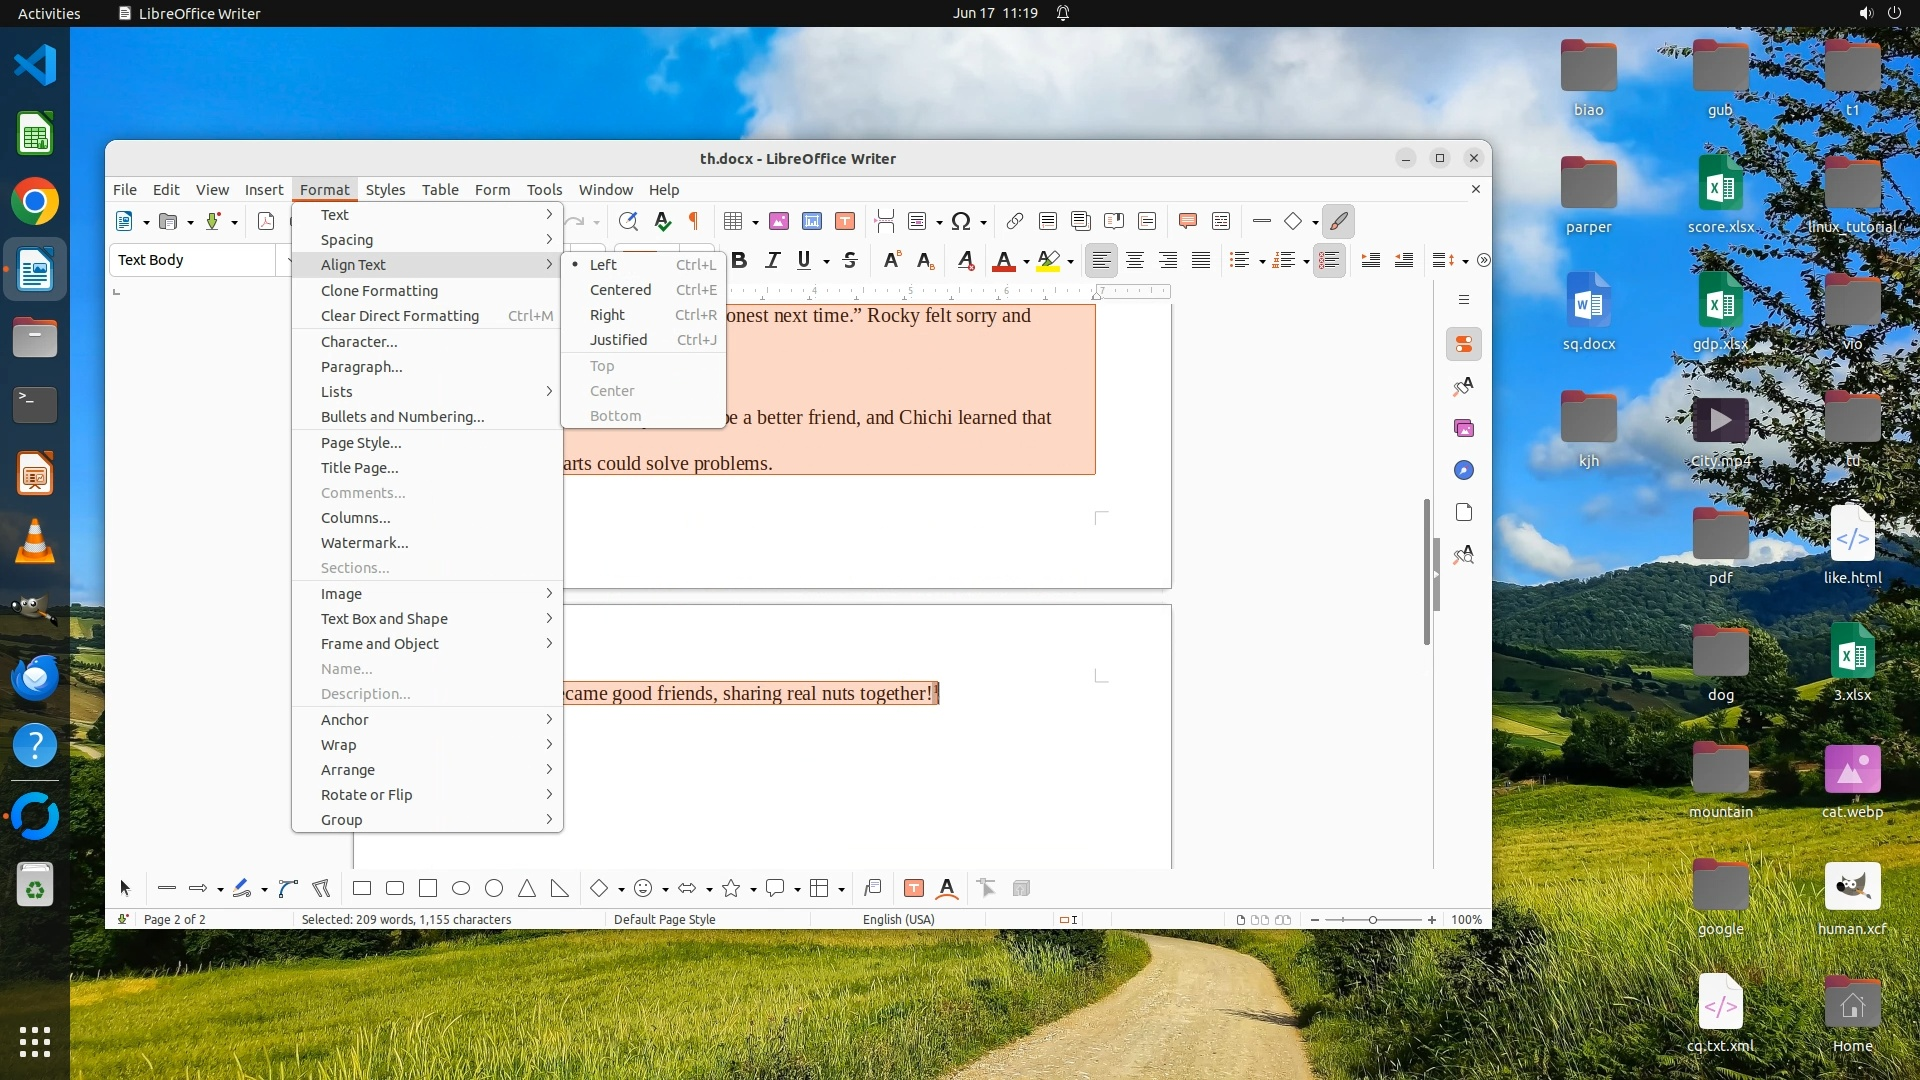Apply strikethrough formatting

[x=850, y=260]
